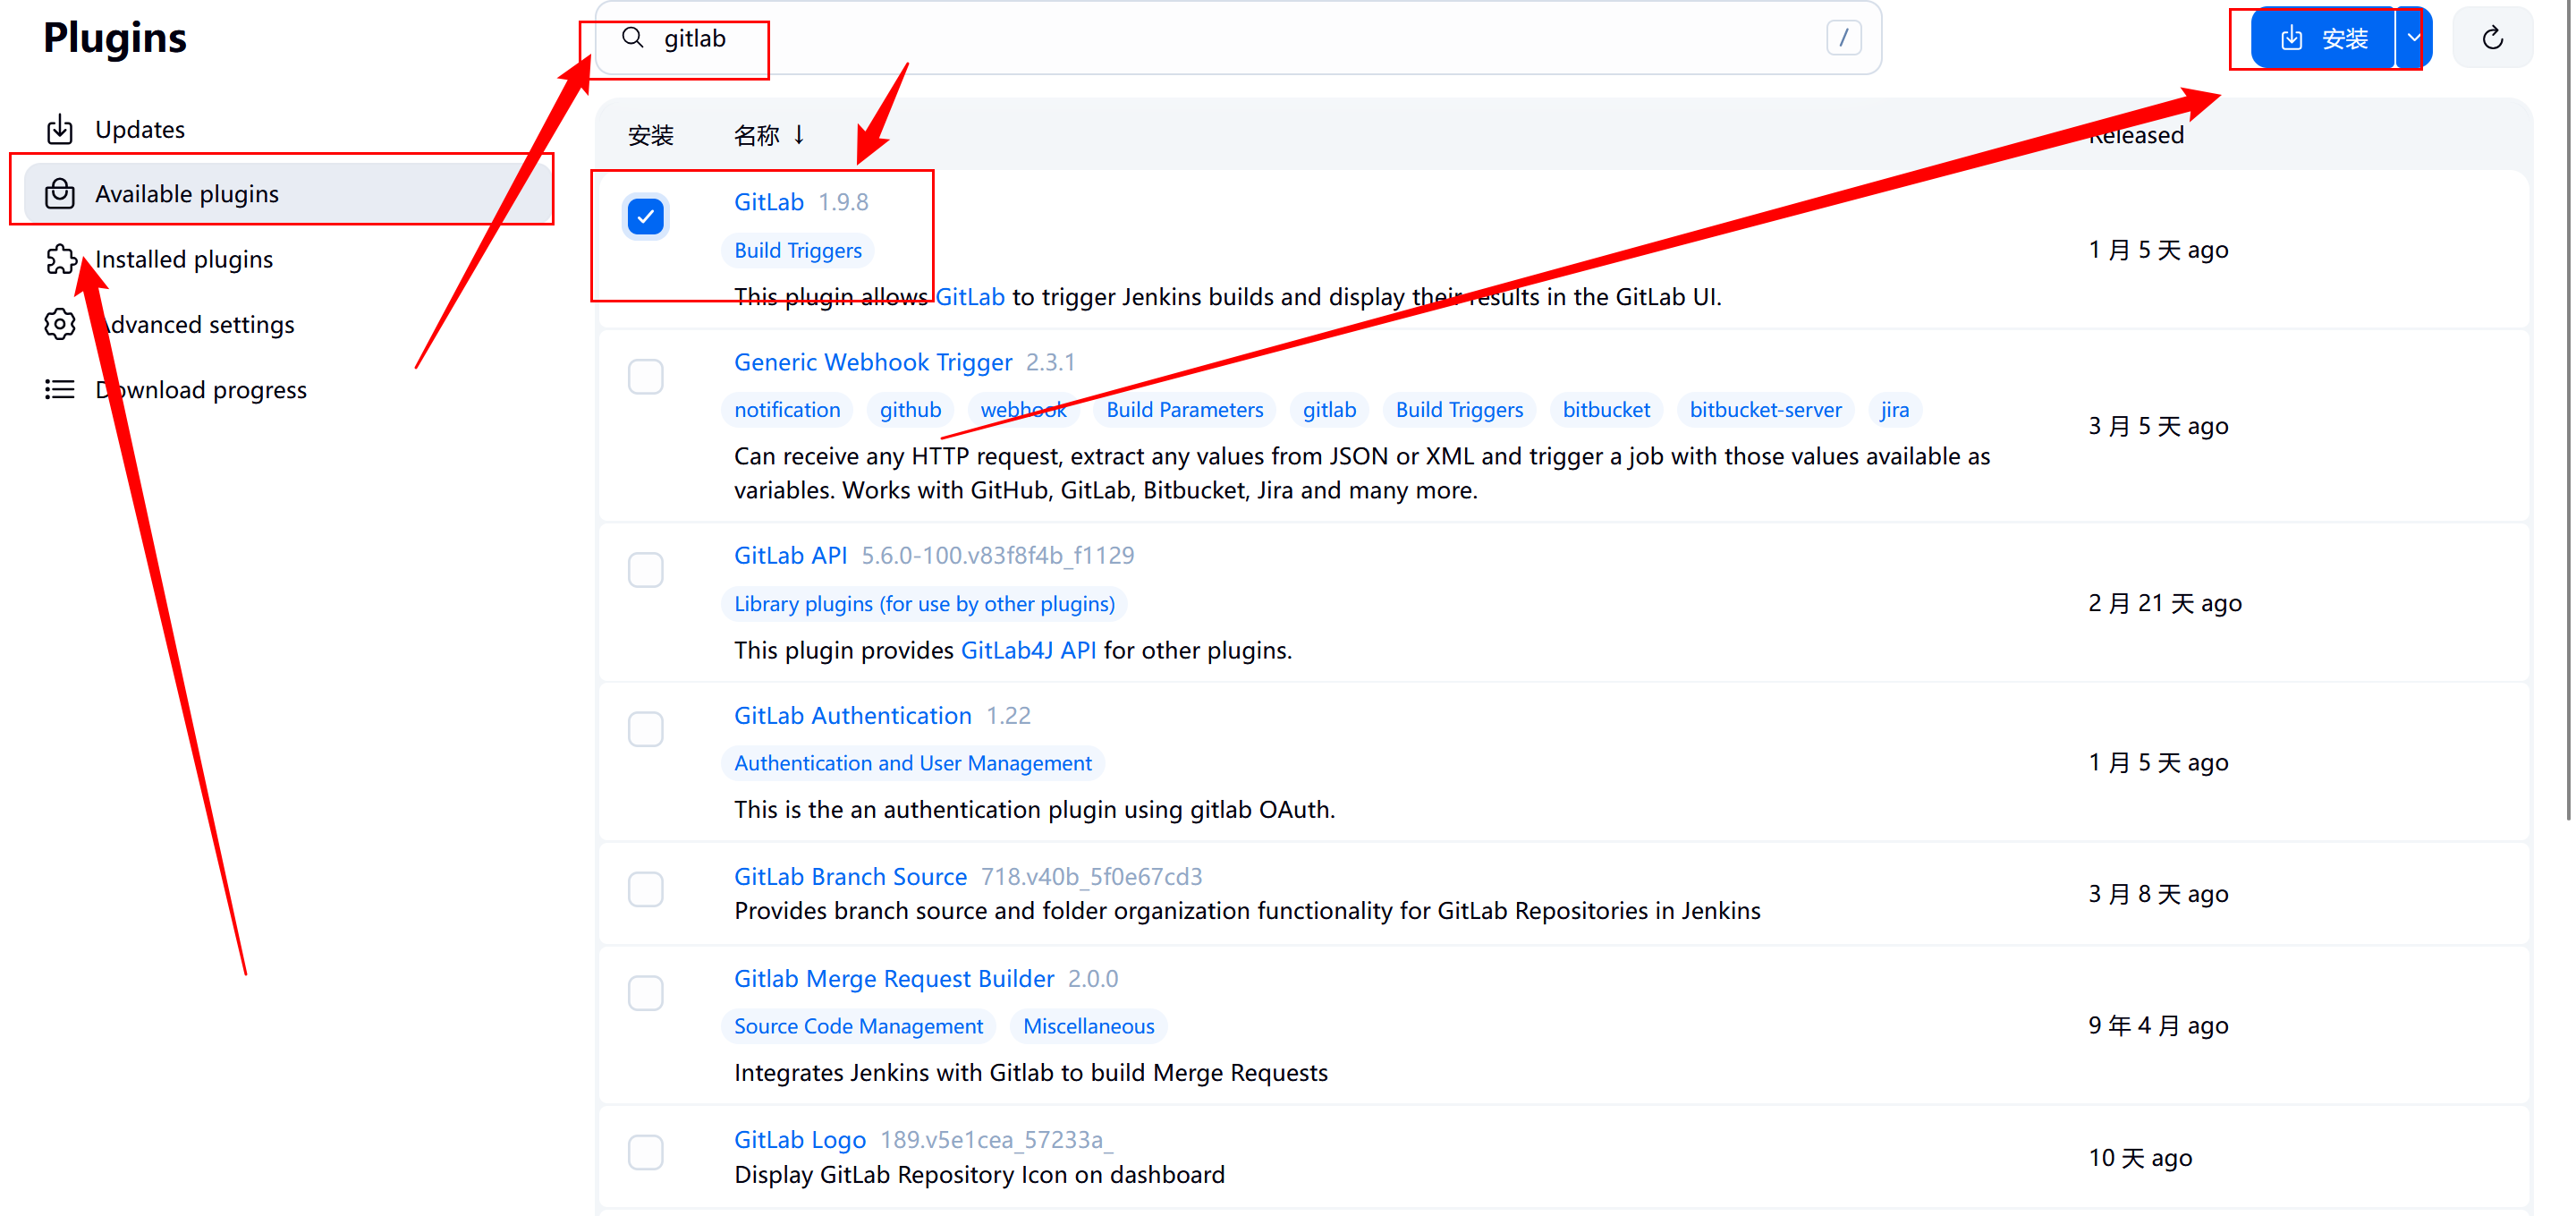
Task: Click the Available plugins bag icon
Action: (60, 194)
